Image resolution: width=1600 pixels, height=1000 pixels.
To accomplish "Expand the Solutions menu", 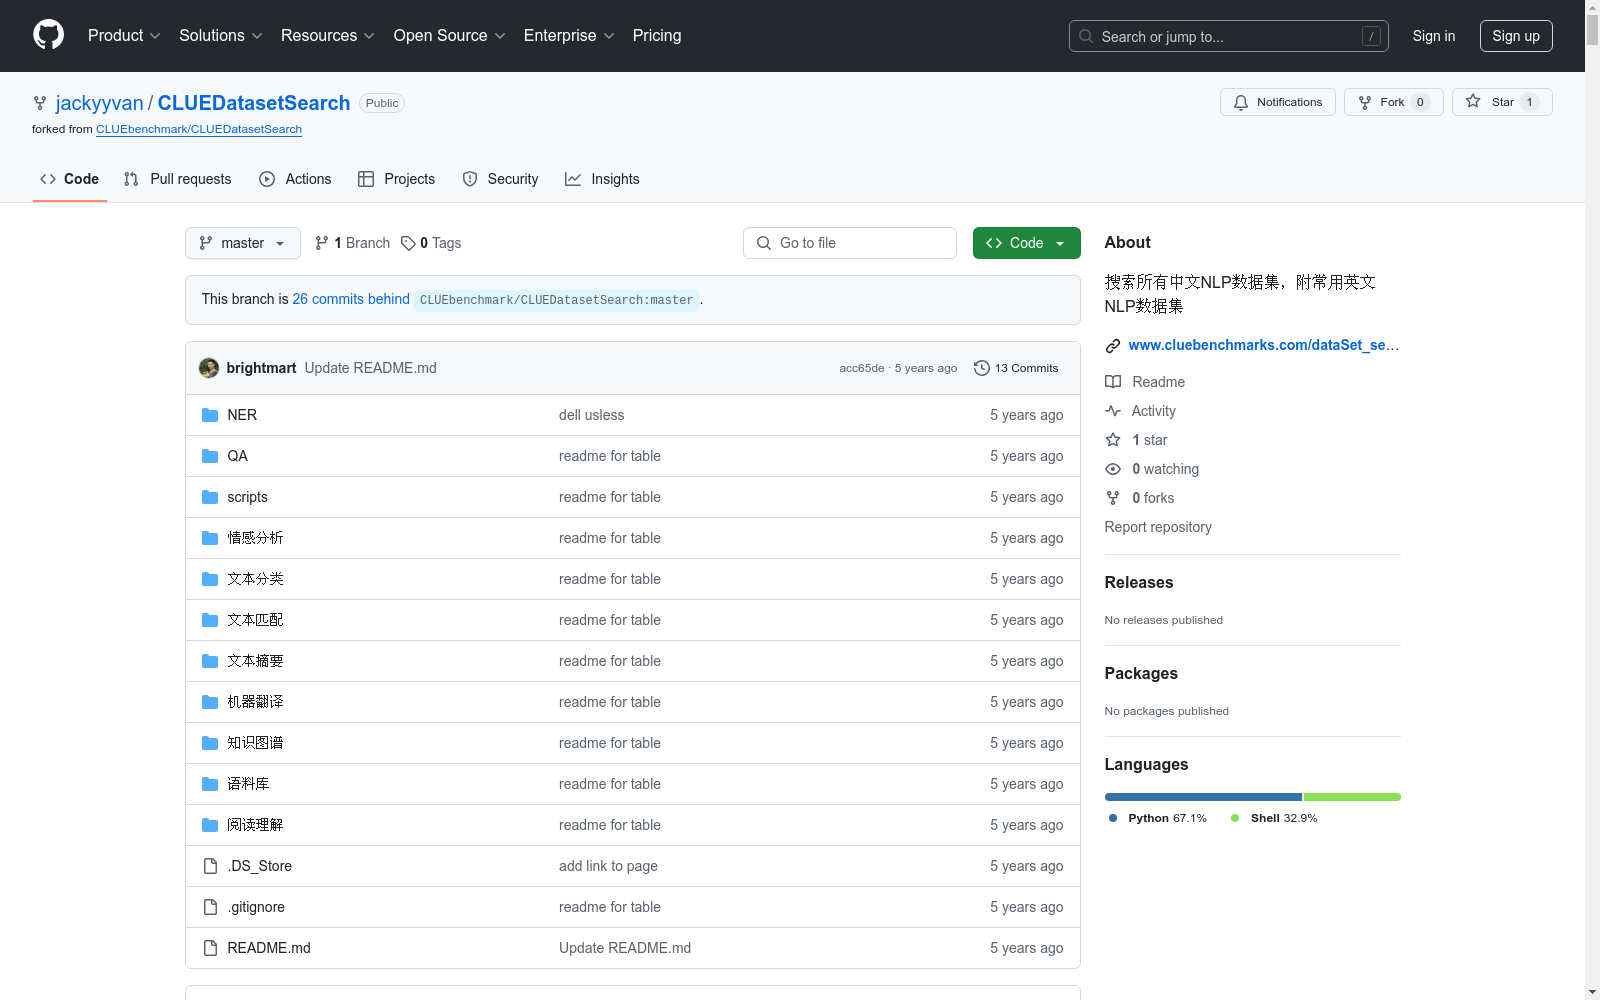I will click(x=221, y=36).
